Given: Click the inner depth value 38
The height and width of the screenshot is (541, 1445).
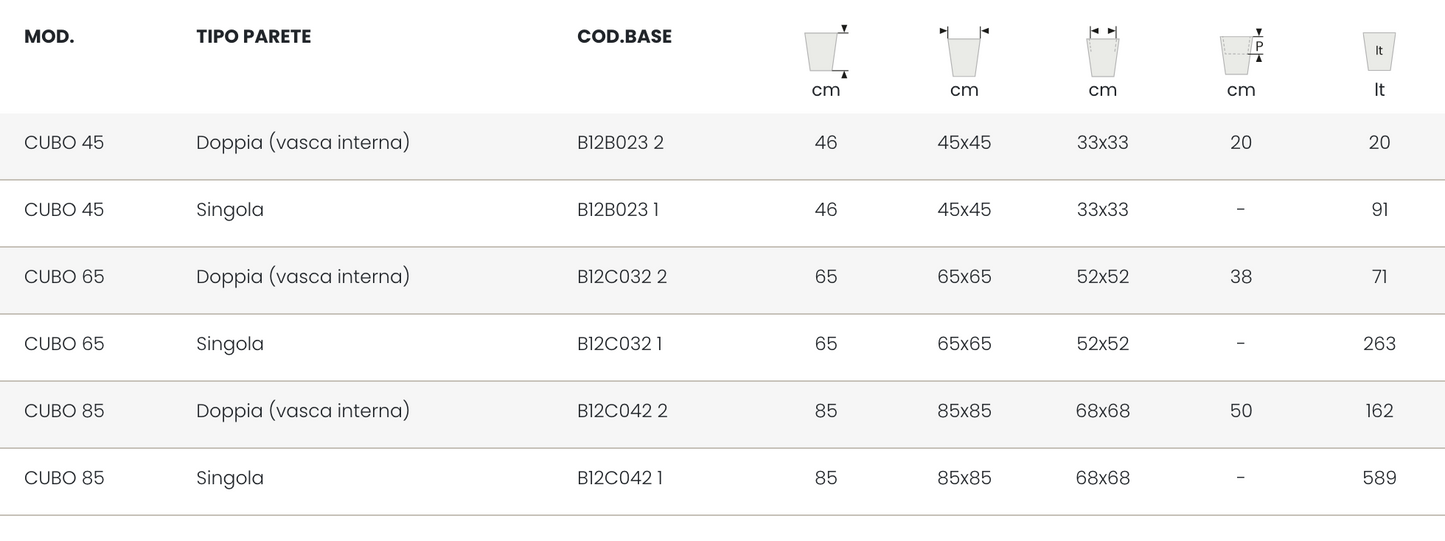Looking at the screenshot, I should click(x=1241, y=277).
